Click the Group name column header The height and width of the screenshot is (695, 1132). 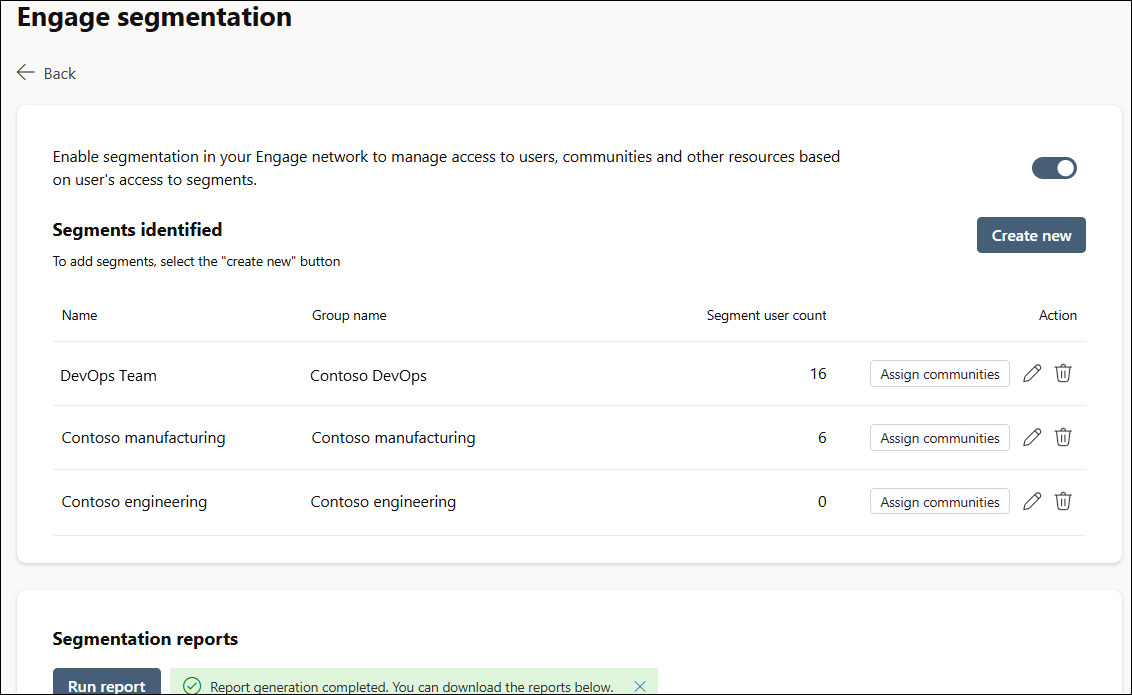tap(349, 315)
